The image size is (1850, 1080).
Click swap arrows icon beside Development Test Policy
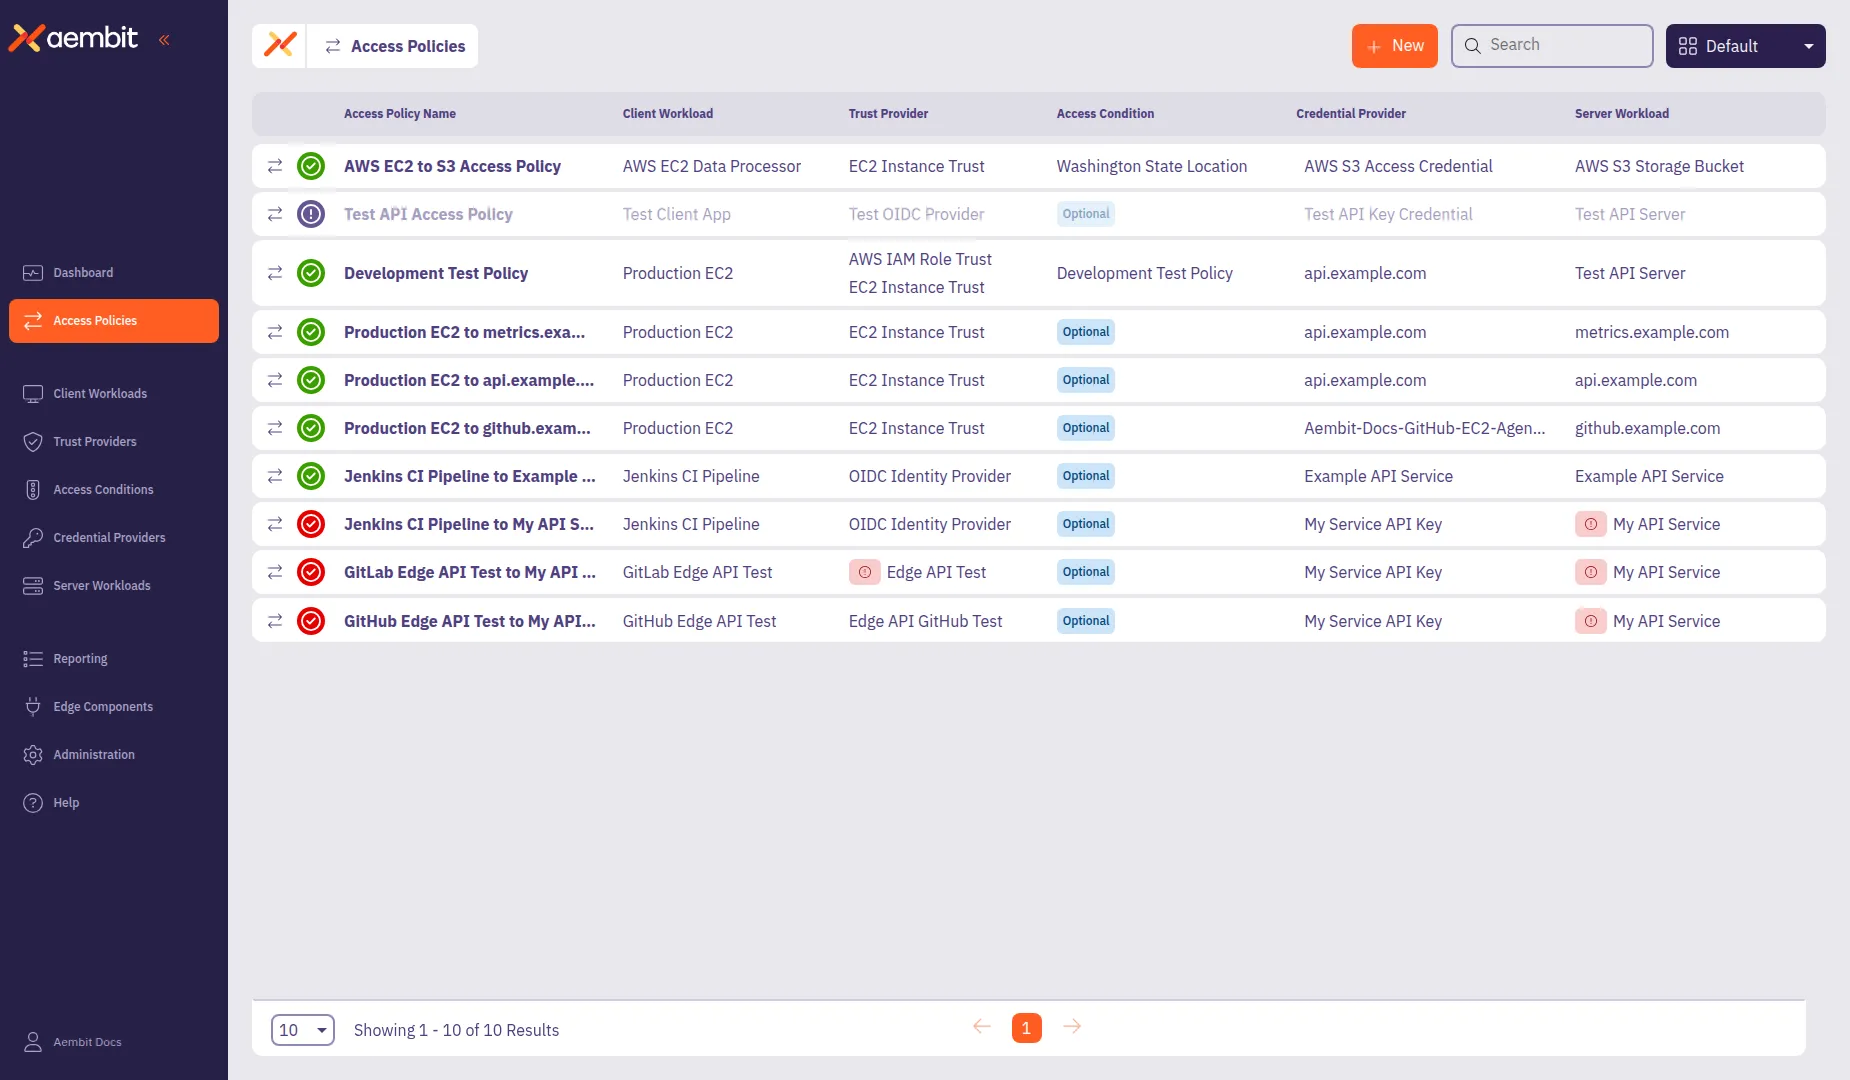[x=275, y=273]
